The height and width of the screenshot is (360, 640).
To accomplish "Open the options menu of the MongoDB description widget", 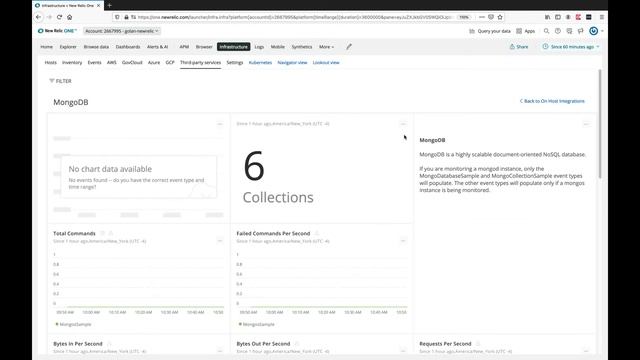I will coord(586,124).
